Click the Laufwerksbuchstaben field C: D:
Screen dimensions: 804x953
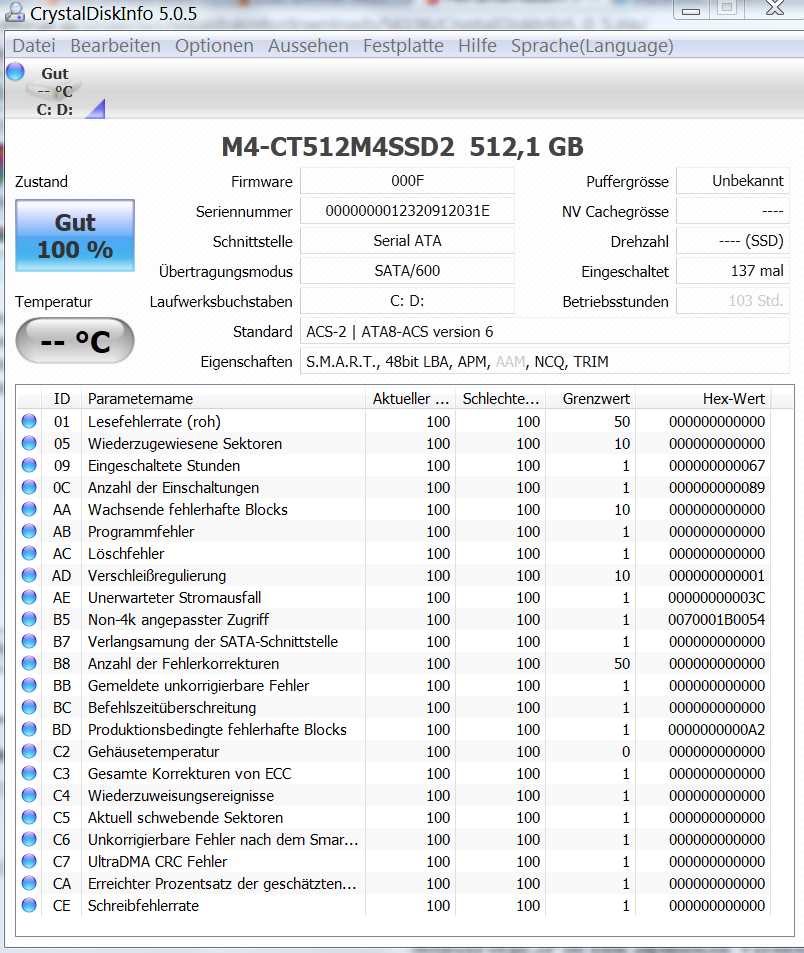pos(407,301)
